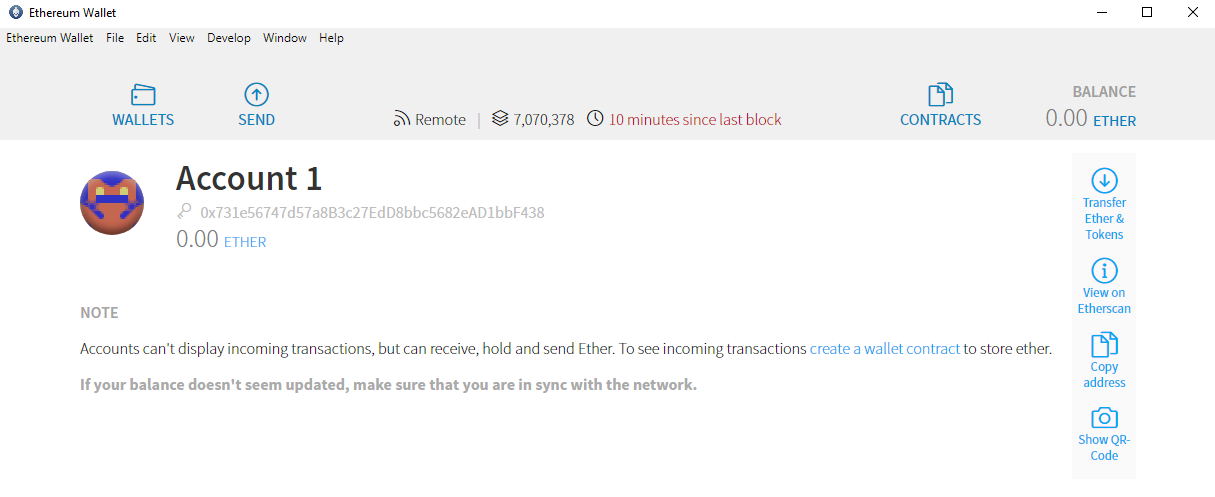This screenshot has width=1215, height=497.
Task: Click the Remote label in status area
Action: 441,120
